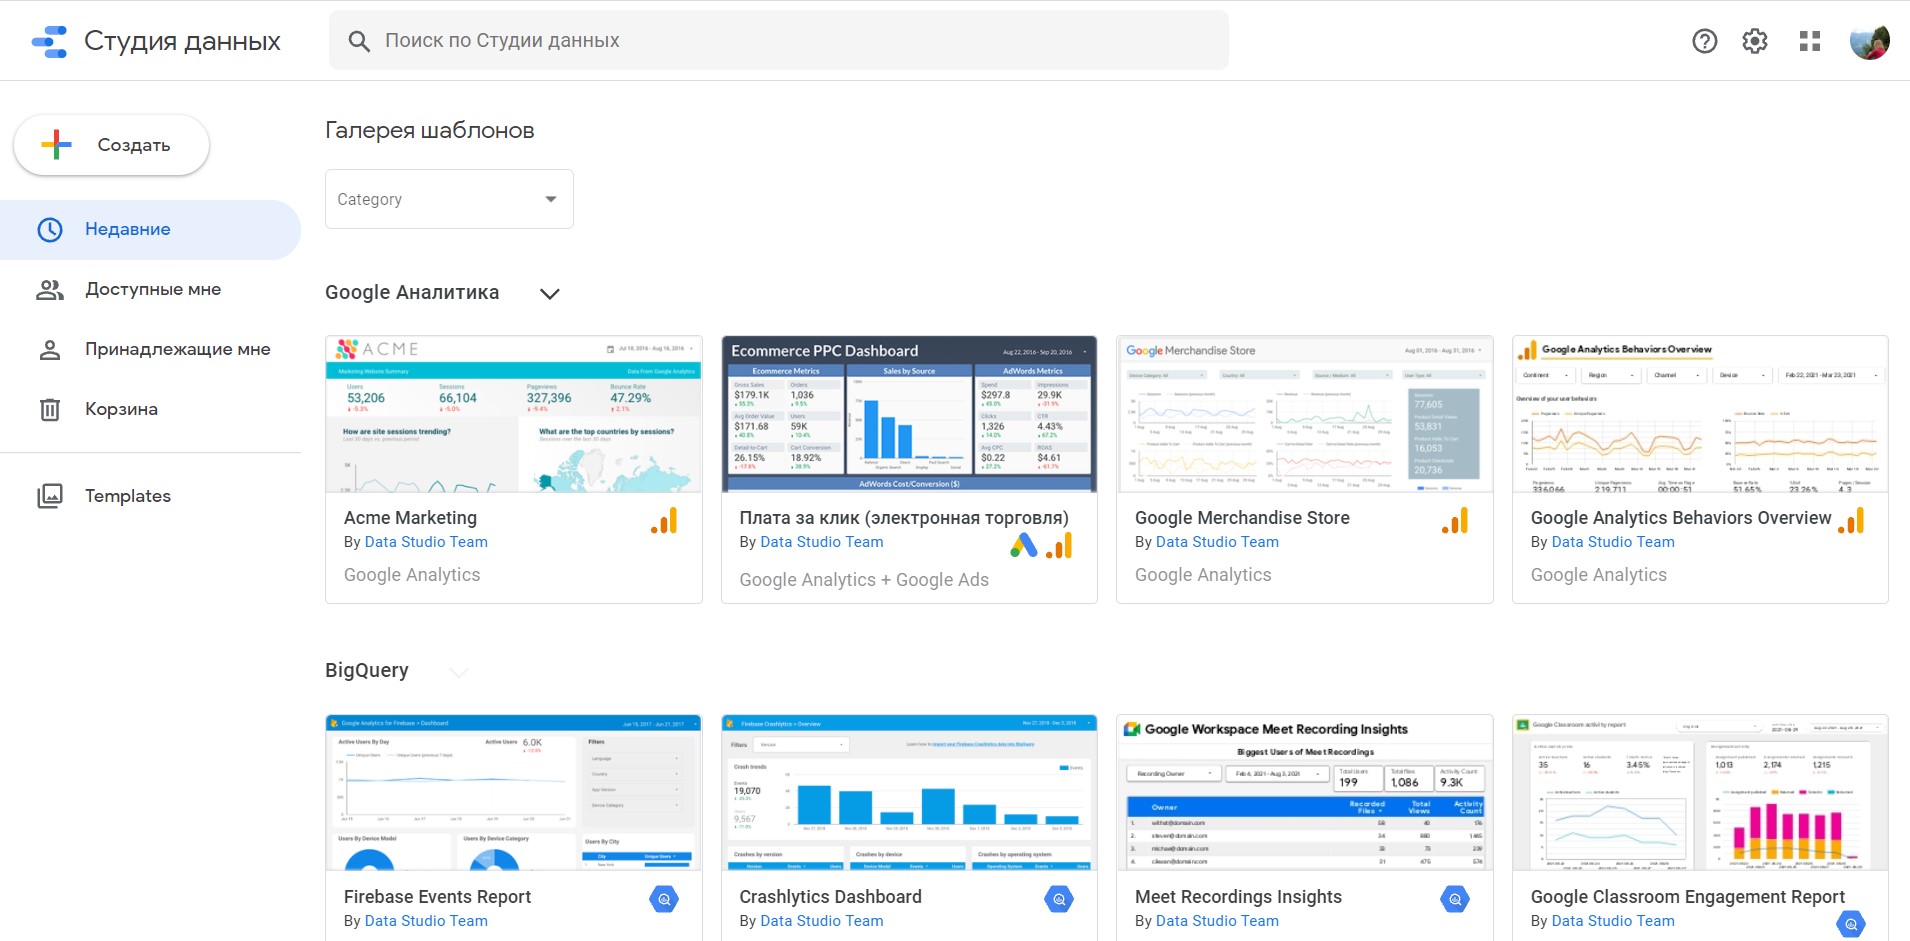This screenshot has height=941, width=1910.
Task: Click the search magnifier icon
Action: click(358, 41)
